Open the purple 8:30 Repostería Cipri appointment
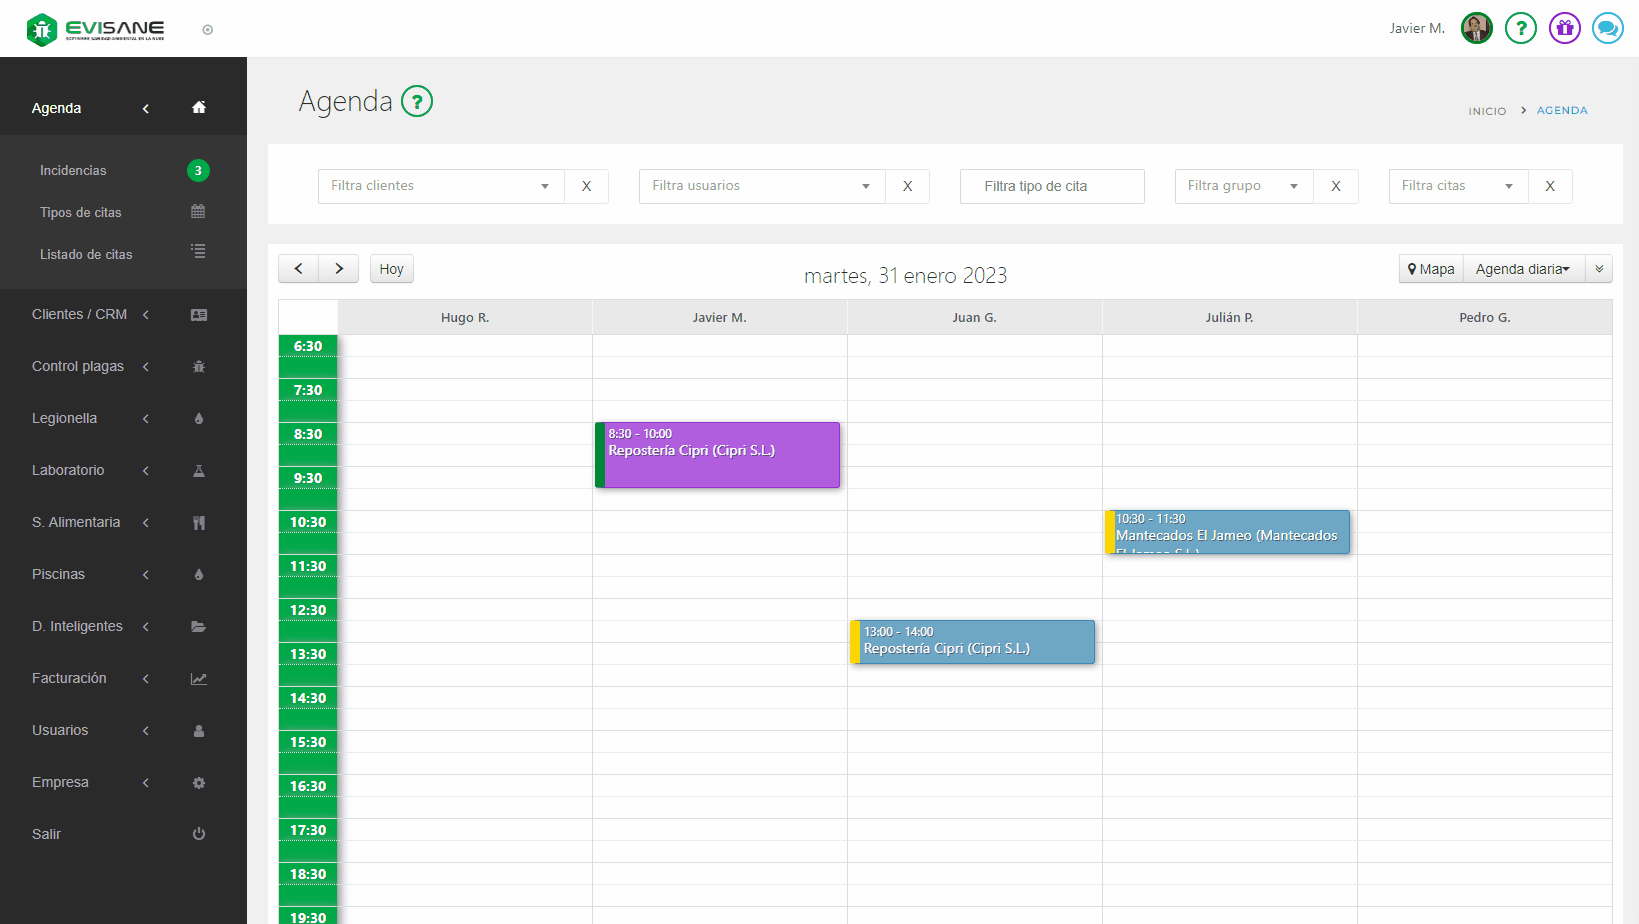 [x=720, y=455]
